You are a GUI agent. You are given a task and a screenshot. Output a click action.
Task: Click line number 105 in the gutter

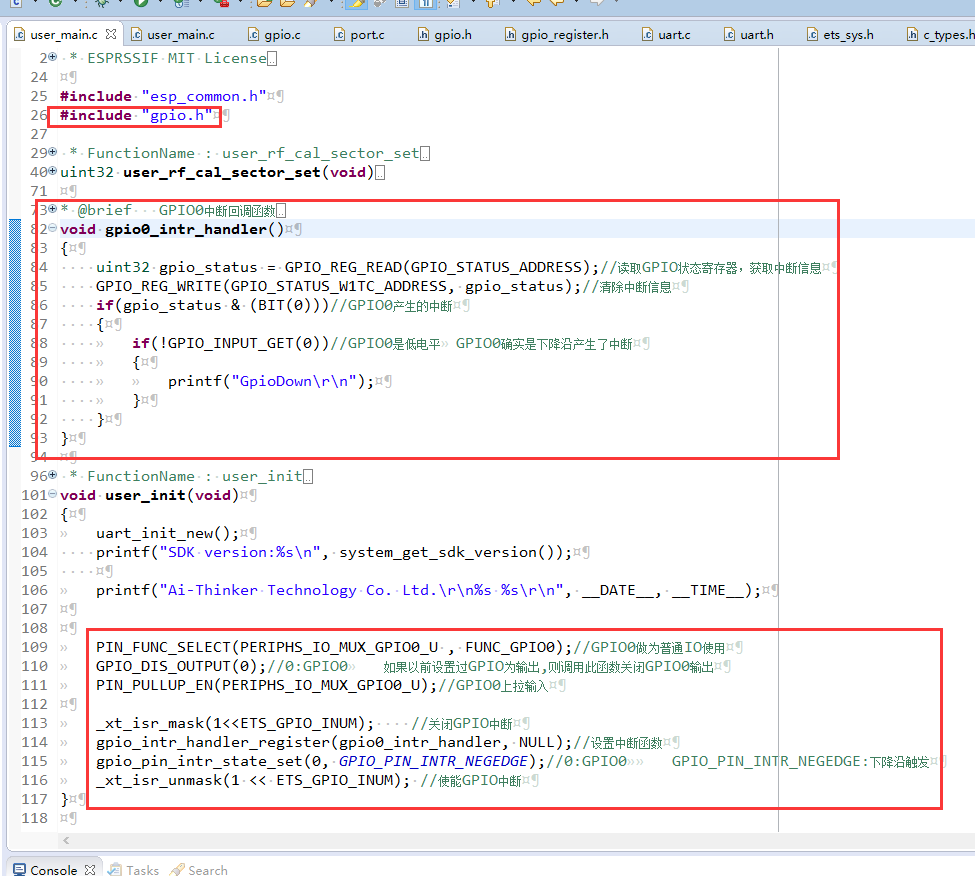[x=34, y=571]
